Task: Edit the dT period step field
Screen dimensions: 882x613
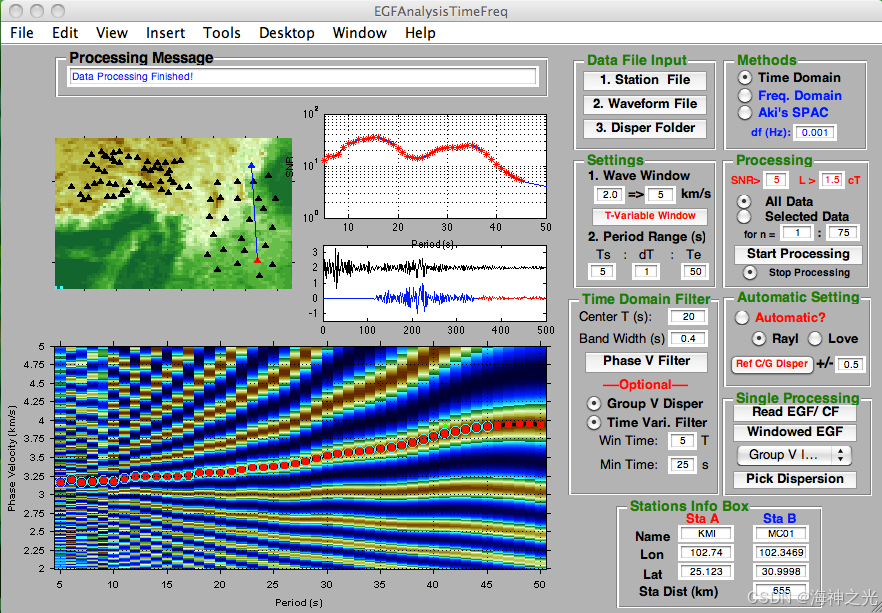Action: coord(646,272)
